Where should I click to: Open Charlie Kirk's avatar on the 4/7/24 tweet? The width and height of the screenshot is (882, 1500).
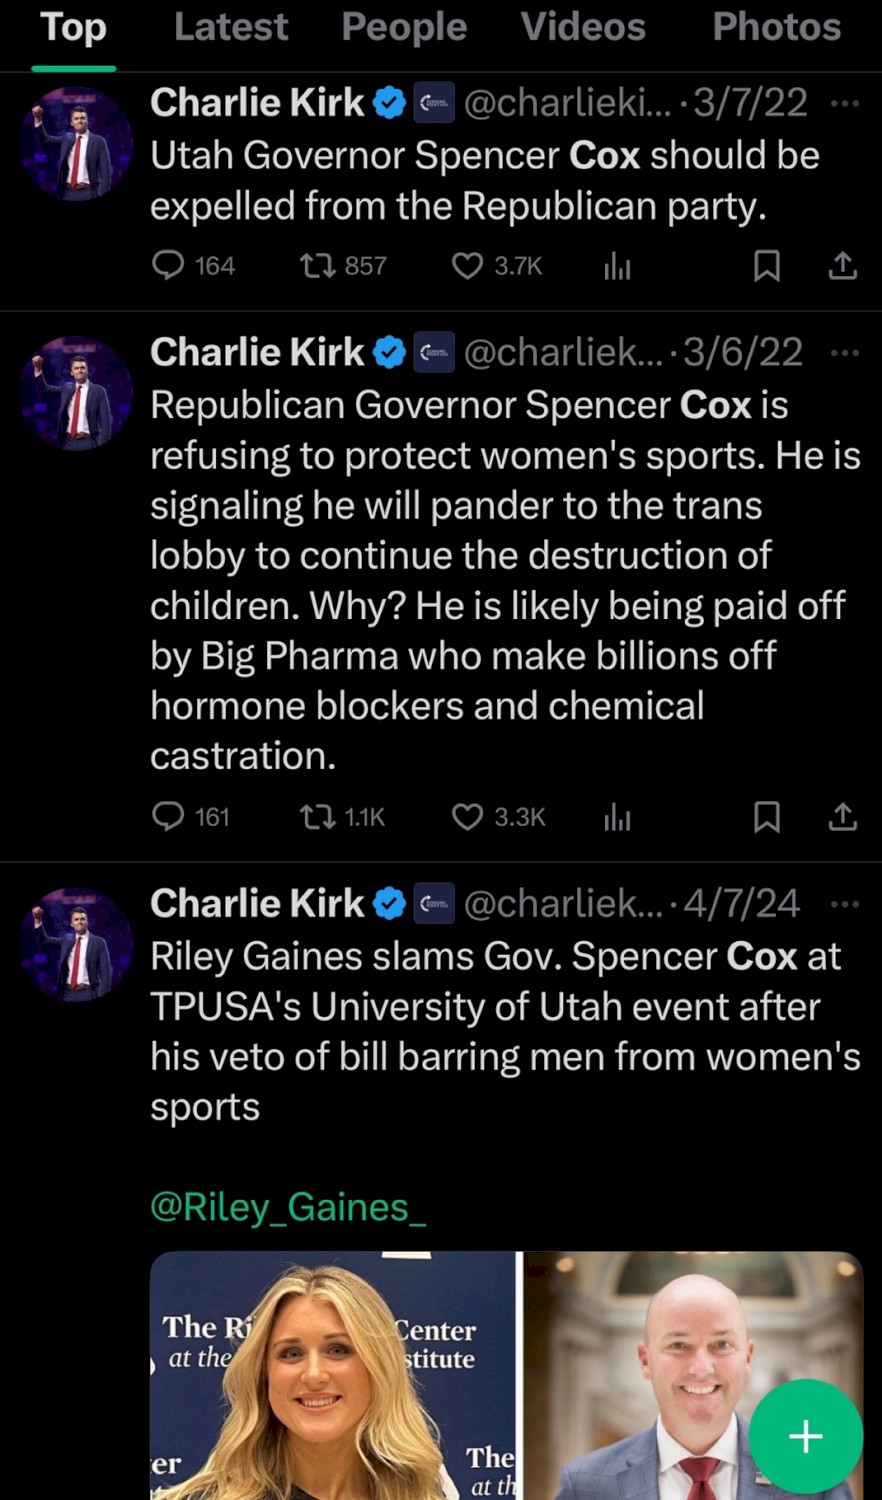click(x=77, y=944)
